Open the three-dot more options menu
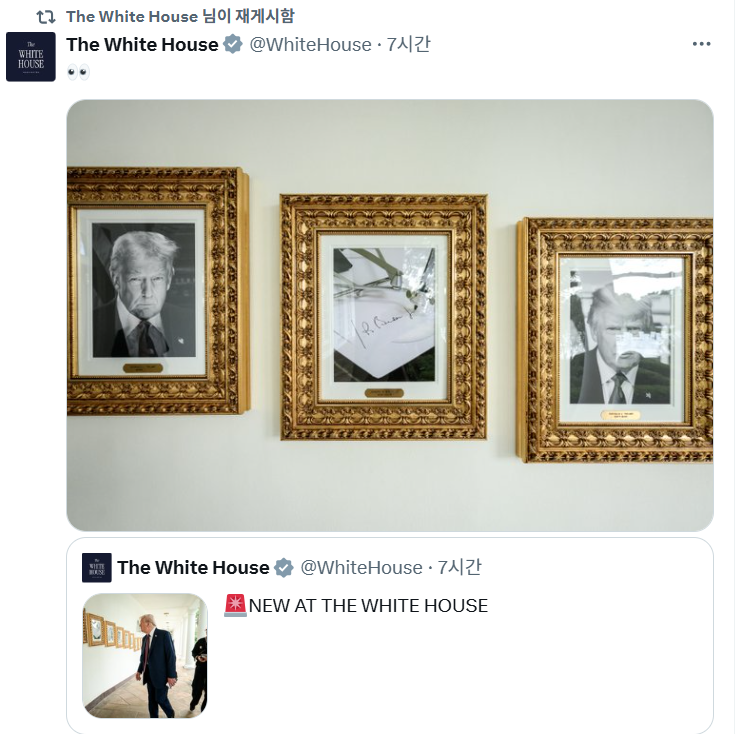The image size is (738, 734). [x=701, y=44]
